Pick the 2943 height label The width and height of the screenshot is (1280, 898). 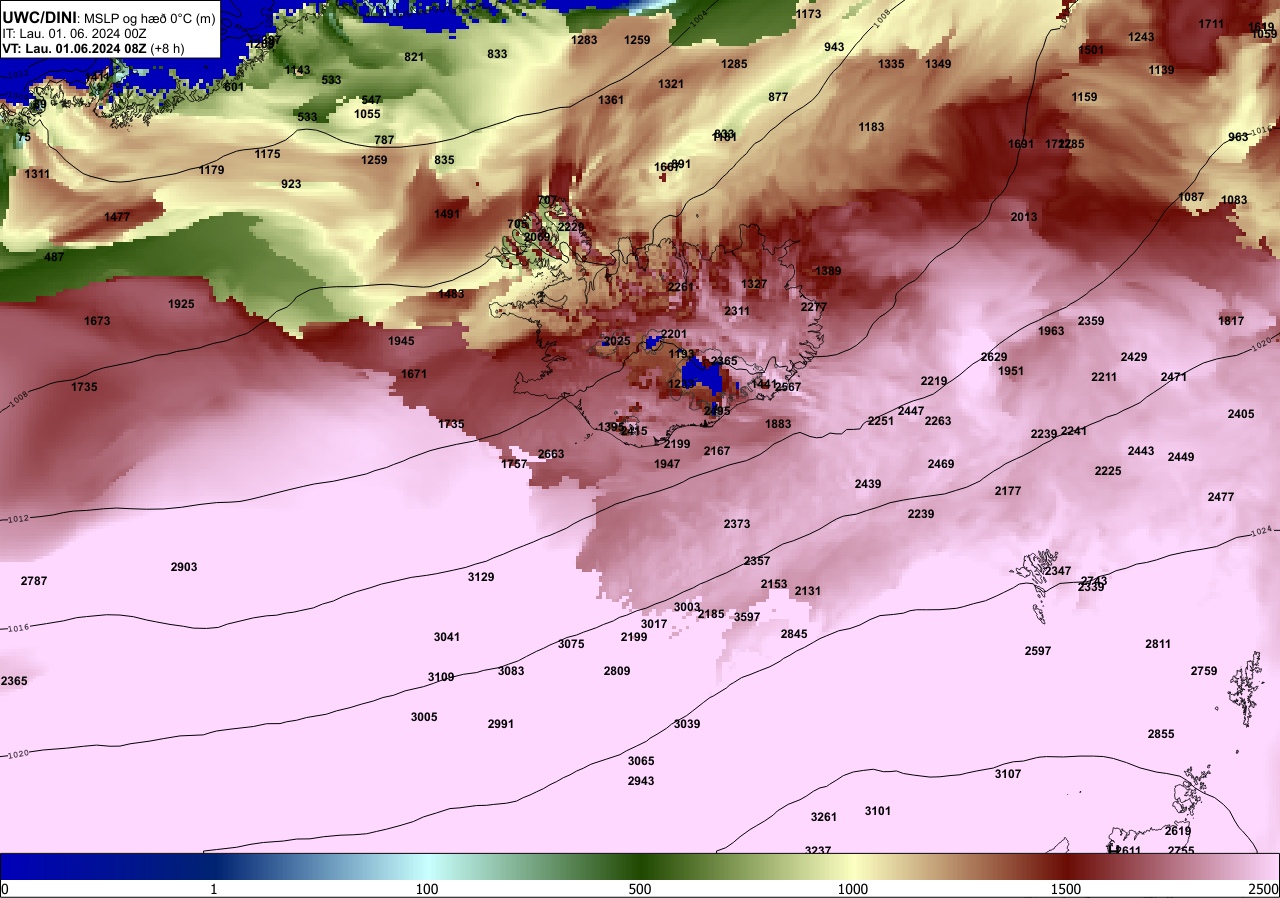tap(641, 781)
